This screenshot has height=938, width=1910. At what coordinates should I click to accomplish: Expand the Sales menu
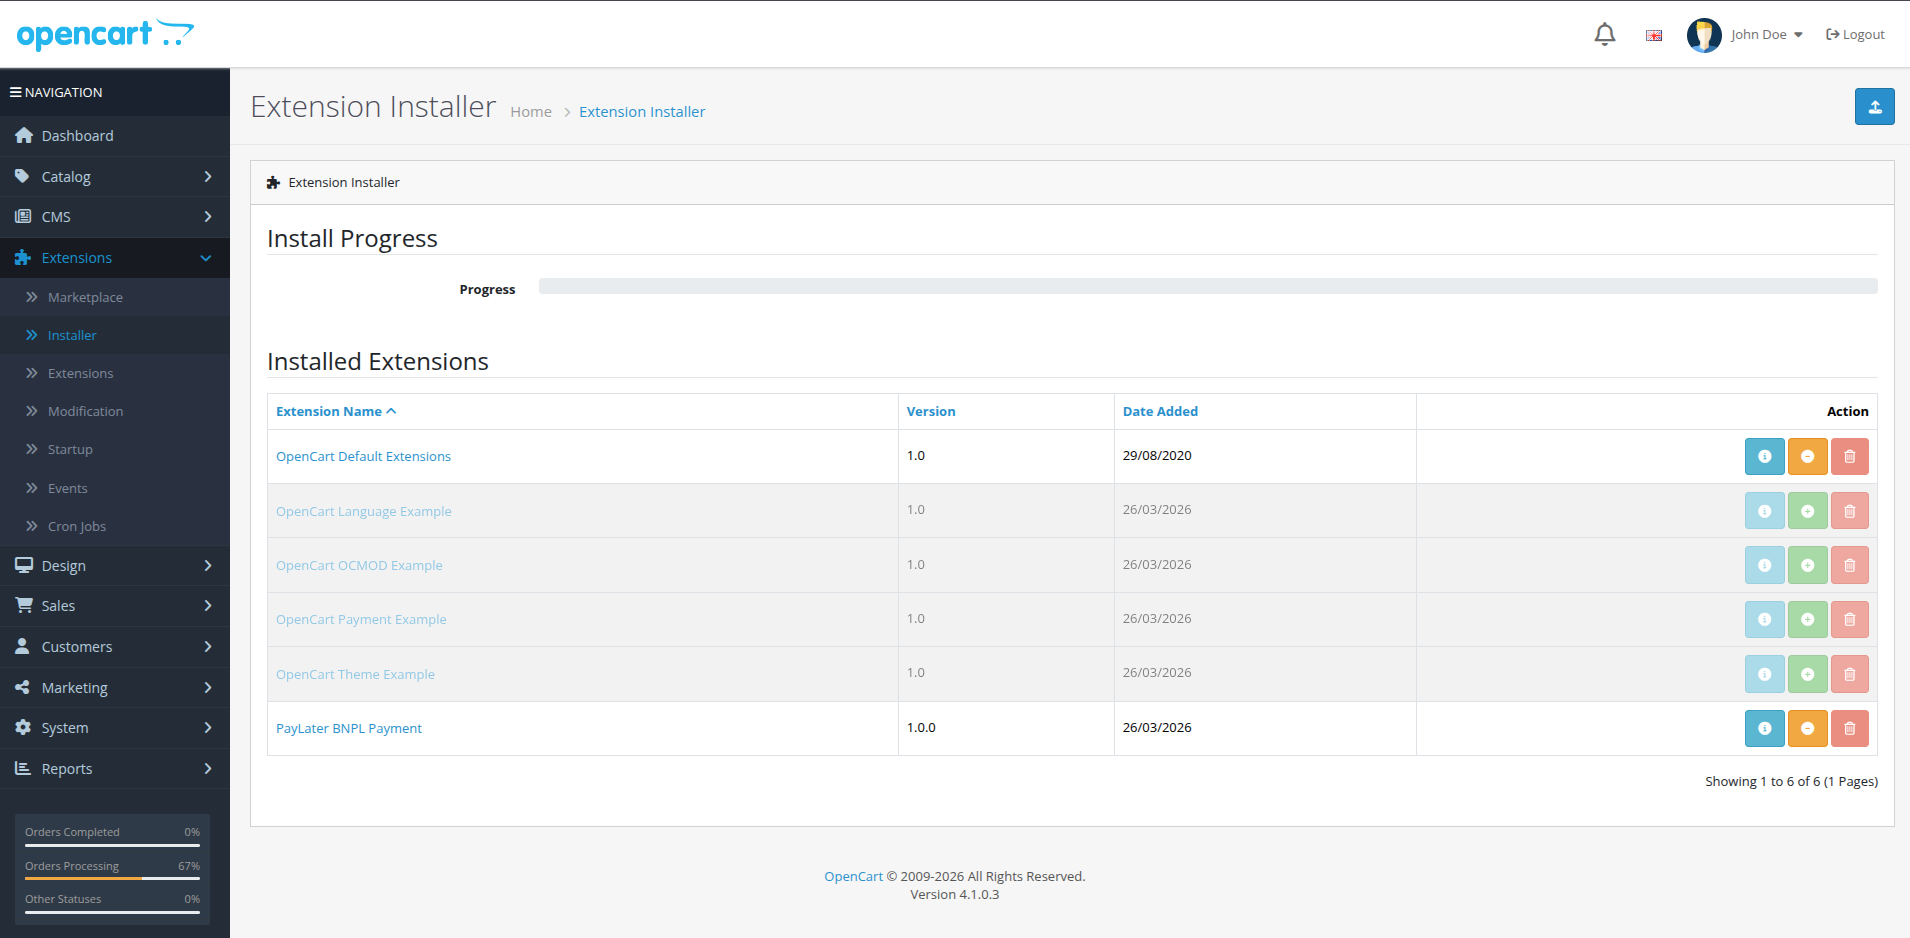coord(115,606)
